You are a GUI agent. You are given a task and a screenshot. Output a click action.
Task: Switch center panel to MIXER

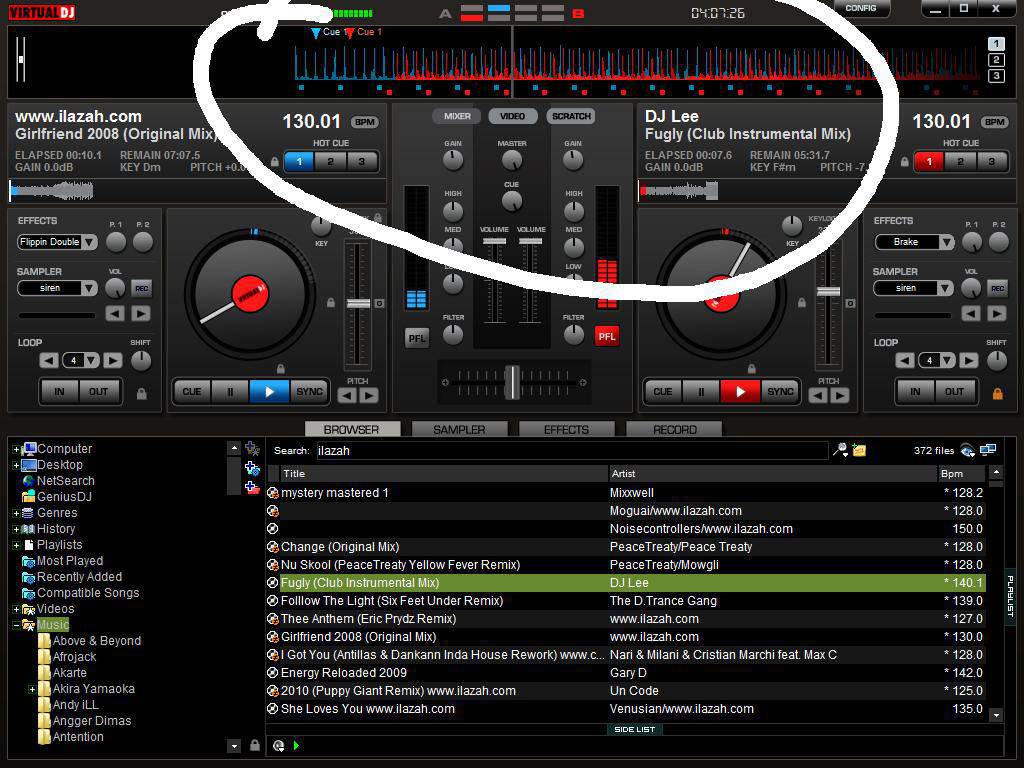[x=457, y=116]
